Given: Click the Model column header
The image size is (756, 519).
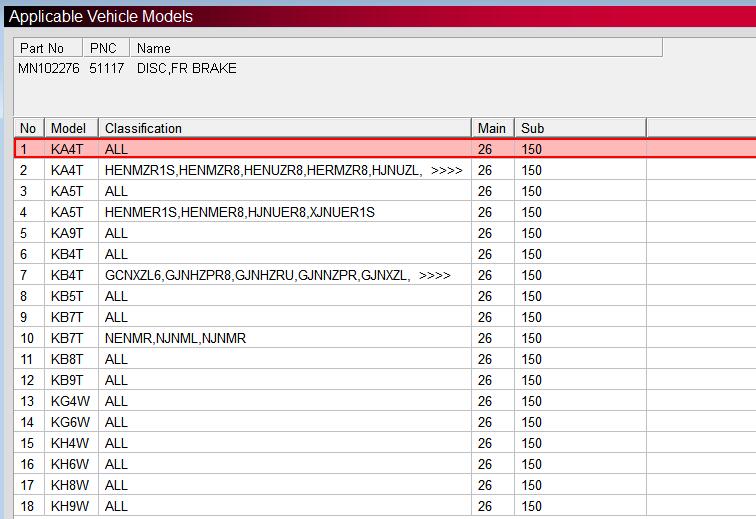Looking at the screenshot, I should coord(70,128).
